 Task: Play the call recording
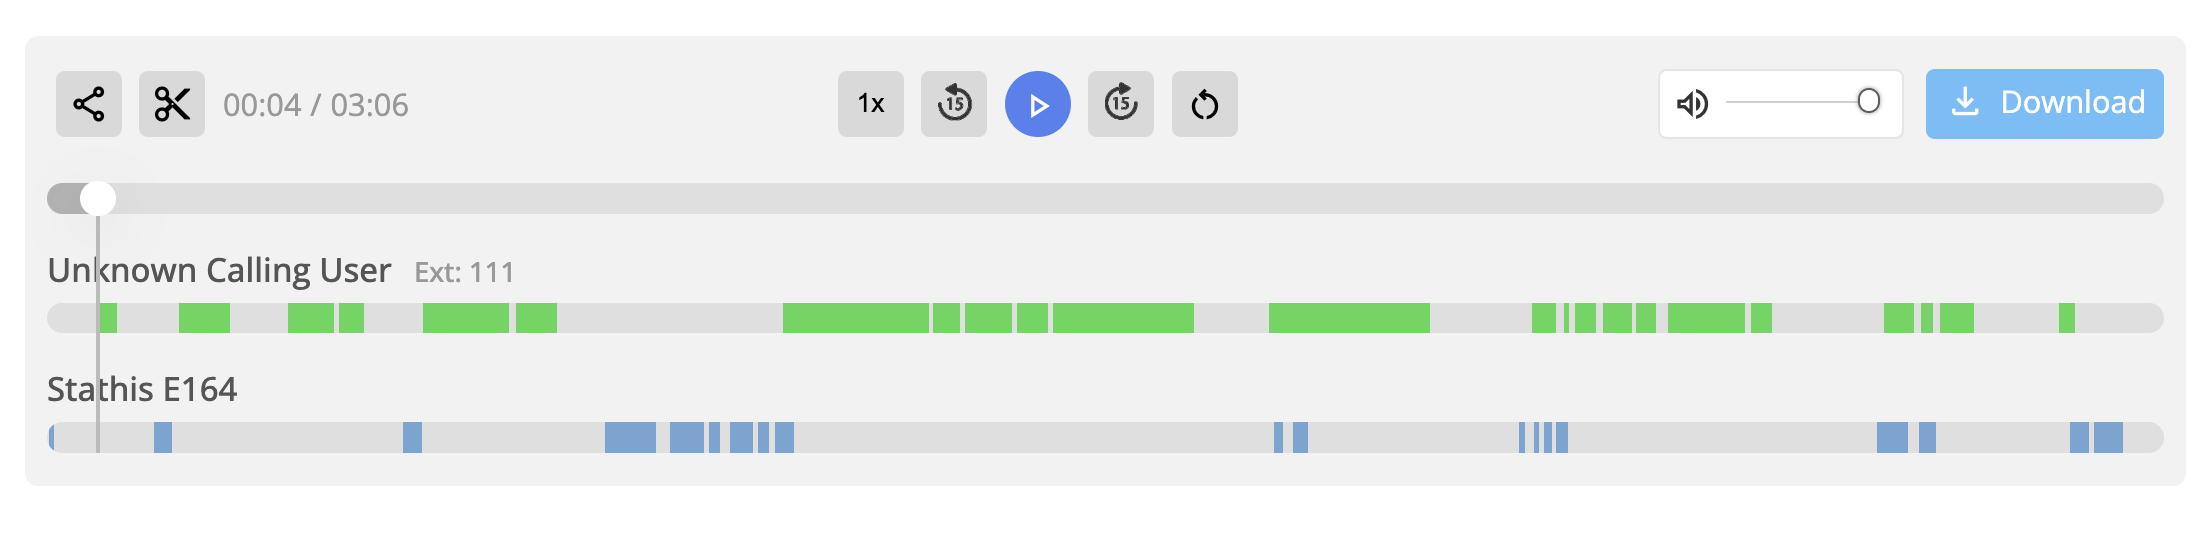point(1038,104)
